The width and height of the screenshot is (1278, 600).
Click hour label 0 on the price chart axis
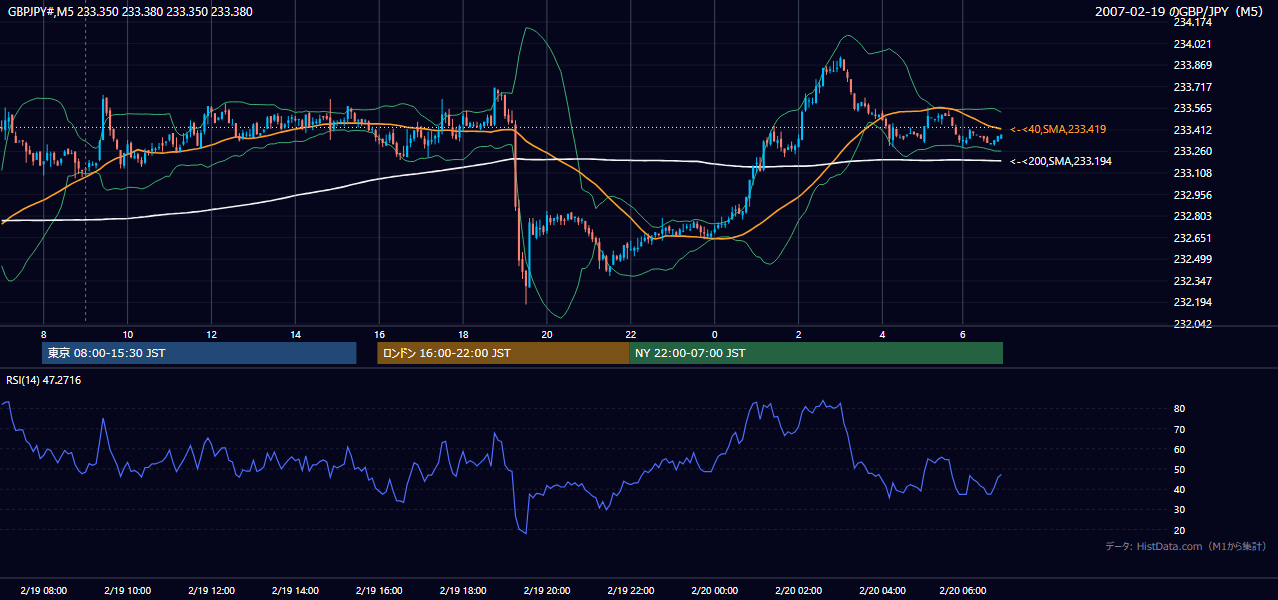714,333
